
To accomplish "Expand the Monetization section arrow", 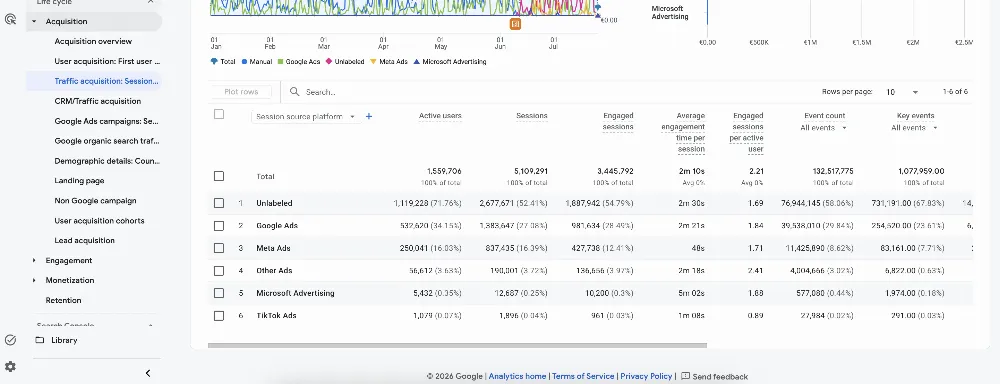I will tap(34, 280).
